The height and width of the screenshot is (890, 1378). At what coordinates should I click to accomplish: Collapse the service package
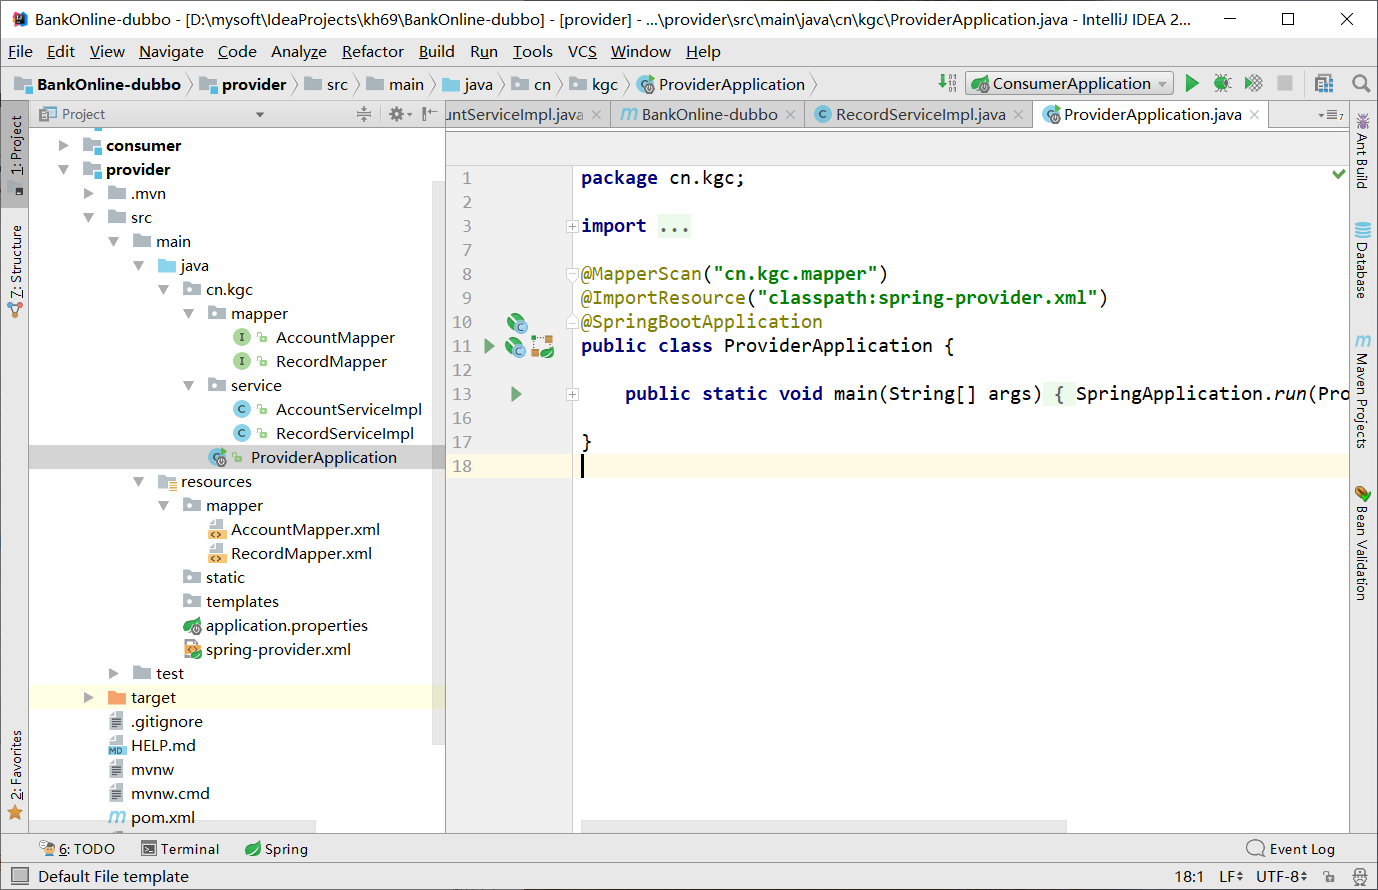click(x=189, y=386)
